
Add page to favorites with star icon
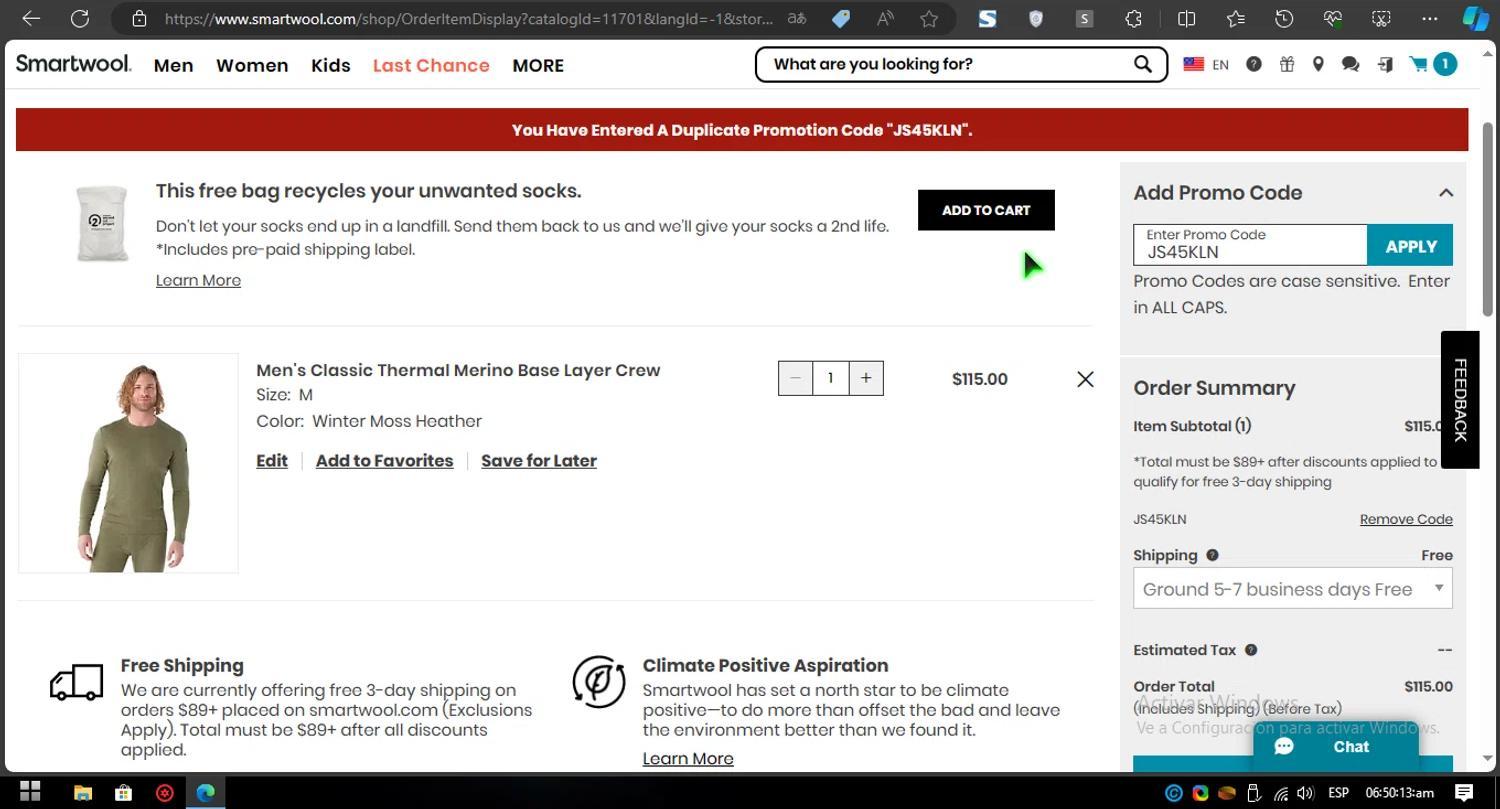[929, 18]
